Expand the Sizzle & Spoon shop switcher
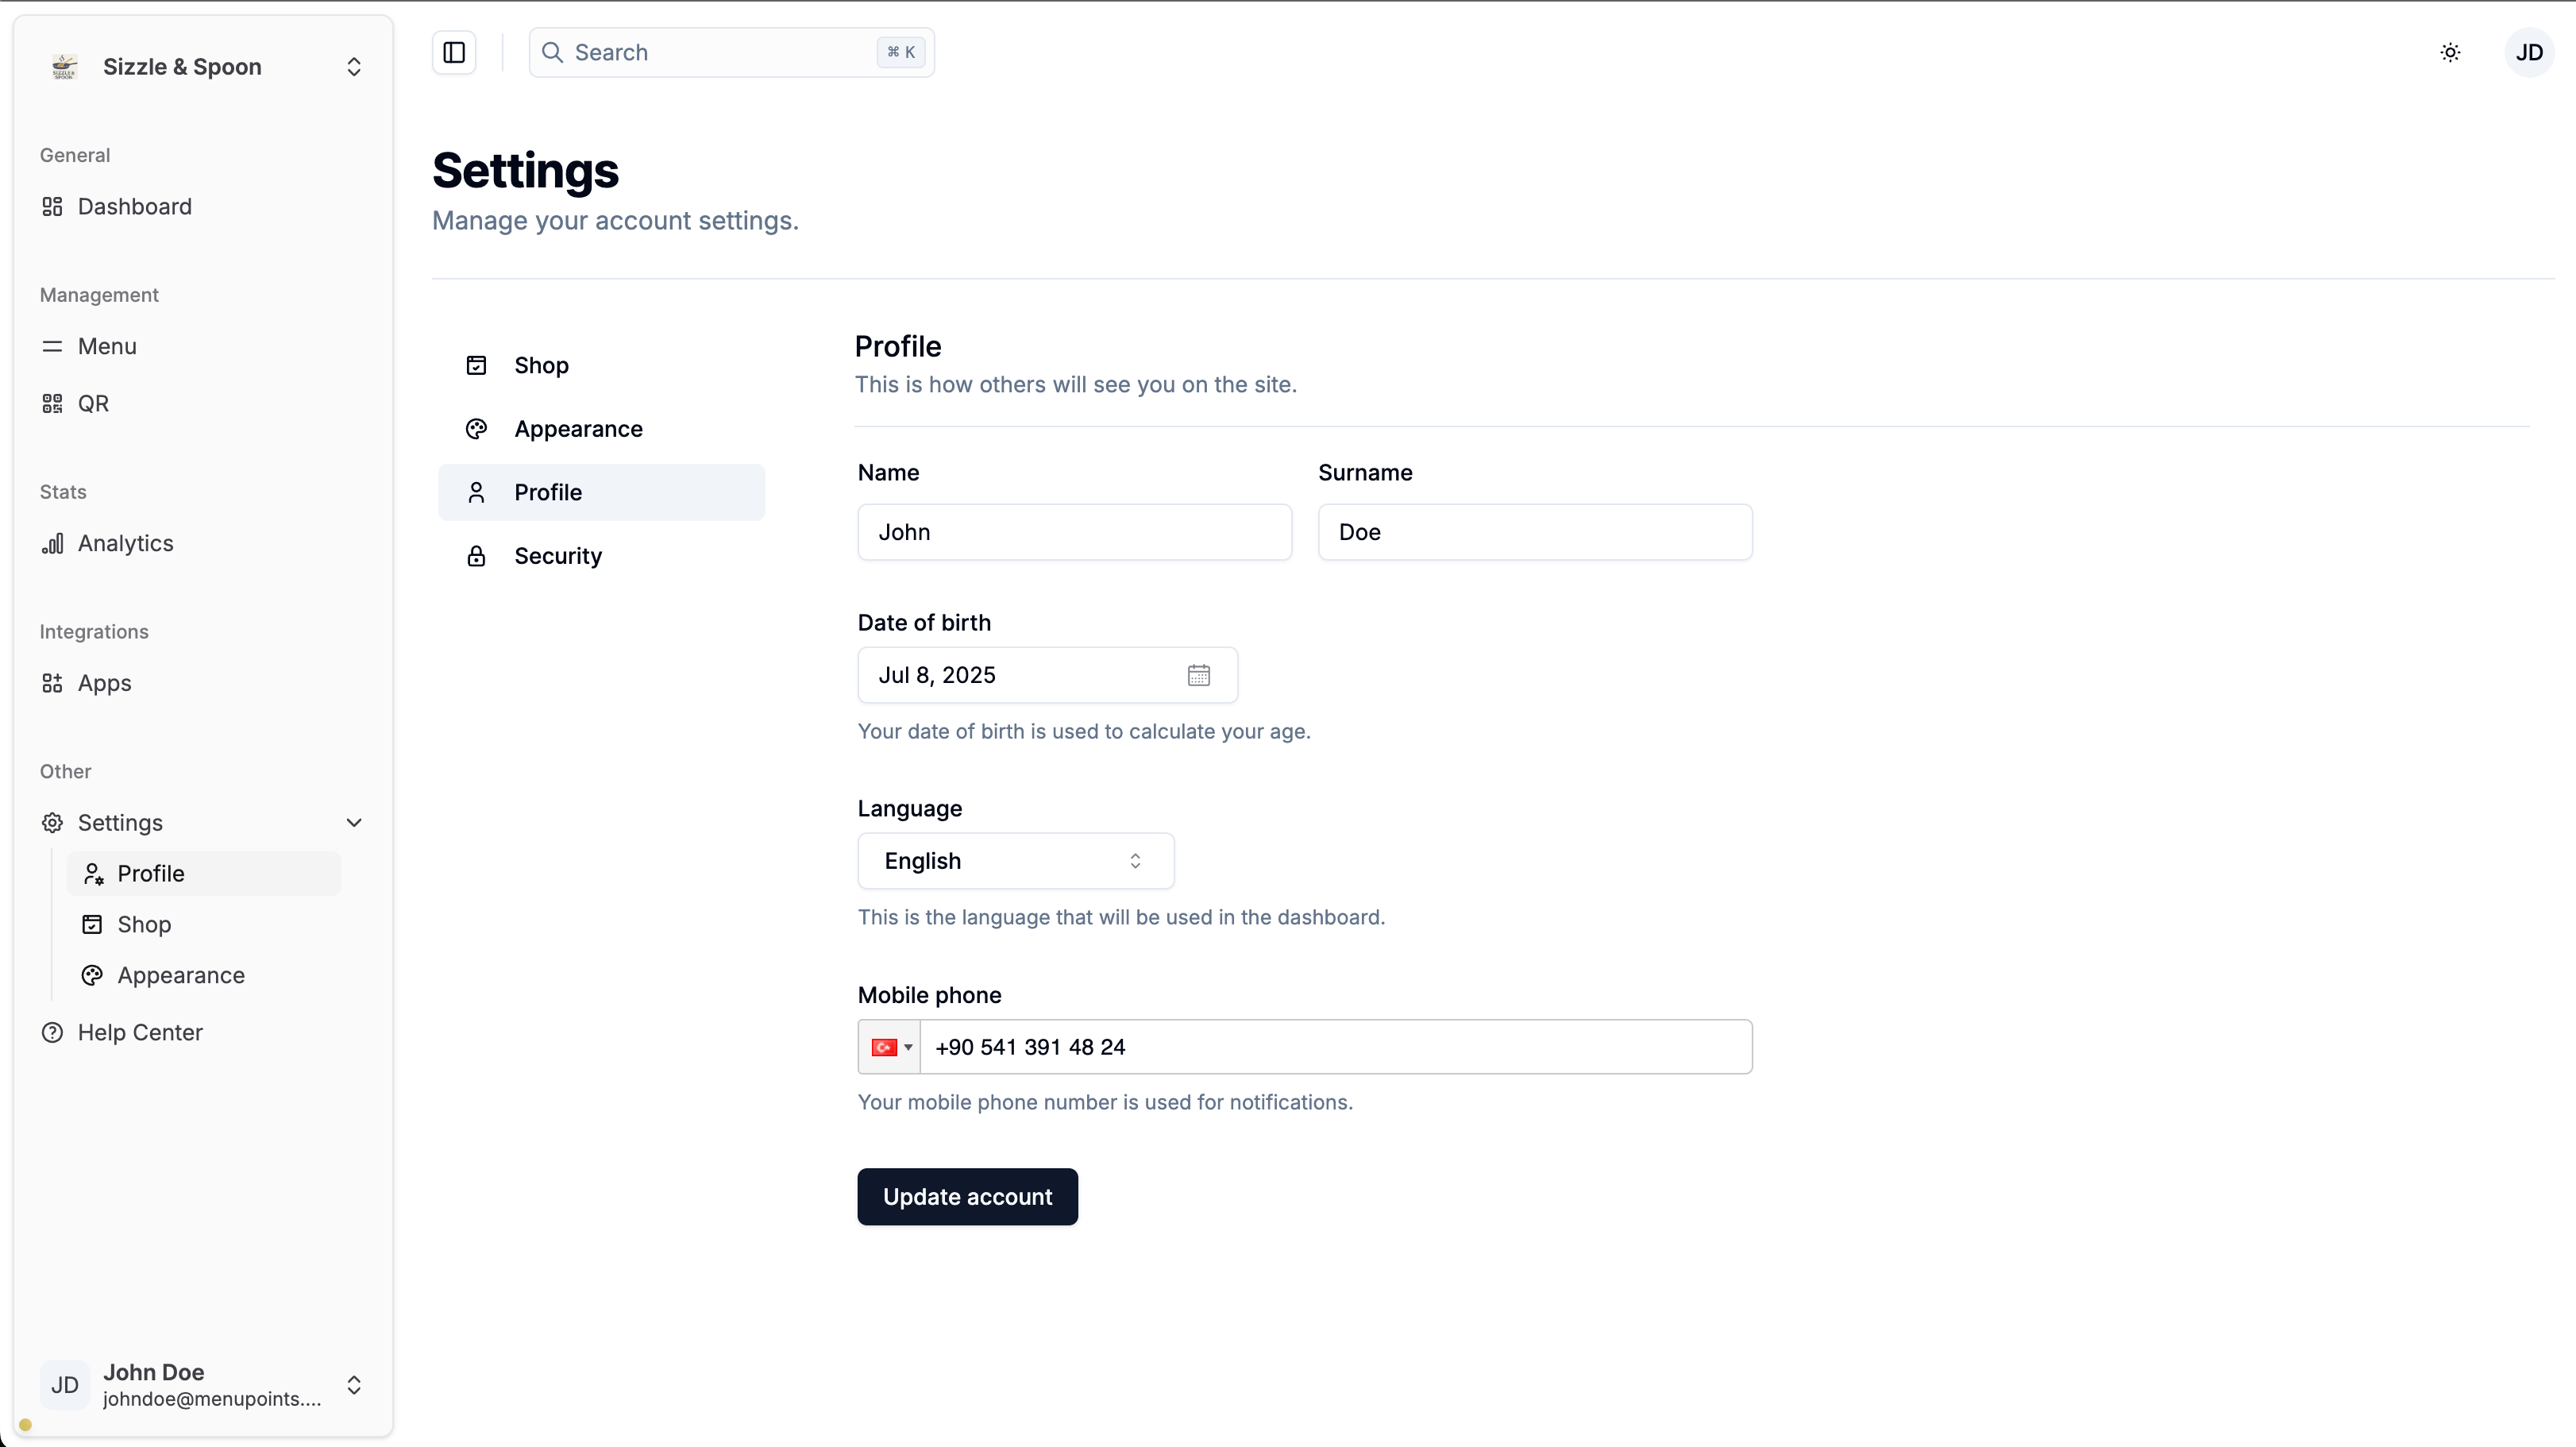The height and width of the screenshot is (1447, 2576). pyautogui.click(x=354, y=67)
